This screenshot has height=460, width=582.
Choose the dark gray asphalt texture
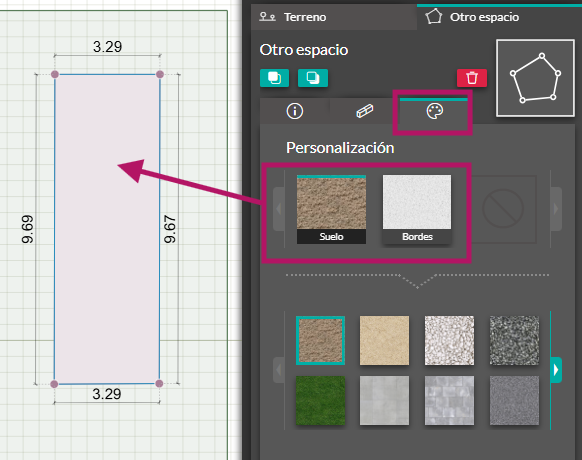coord(514,400)
